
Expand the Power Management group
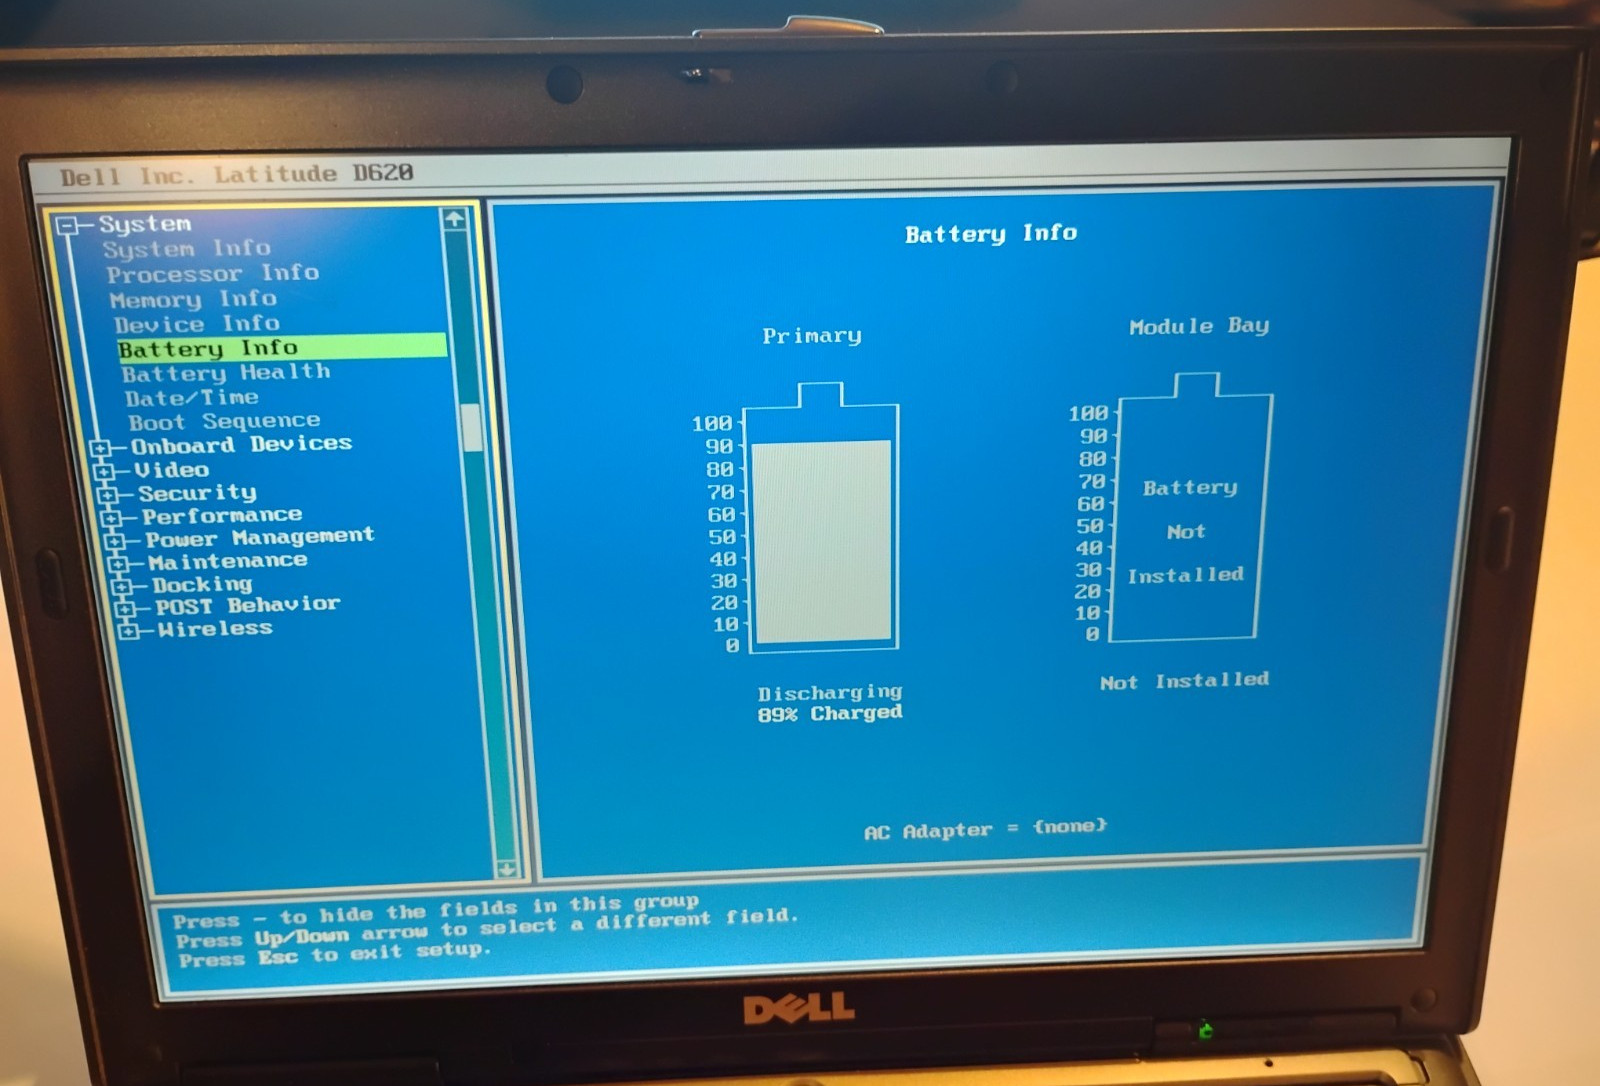[115, 541]
